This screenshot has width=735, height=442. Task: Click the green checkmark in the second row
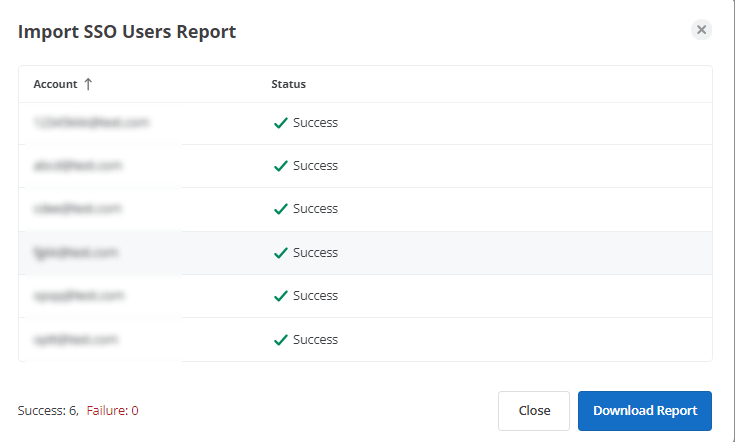pos(281,166)
